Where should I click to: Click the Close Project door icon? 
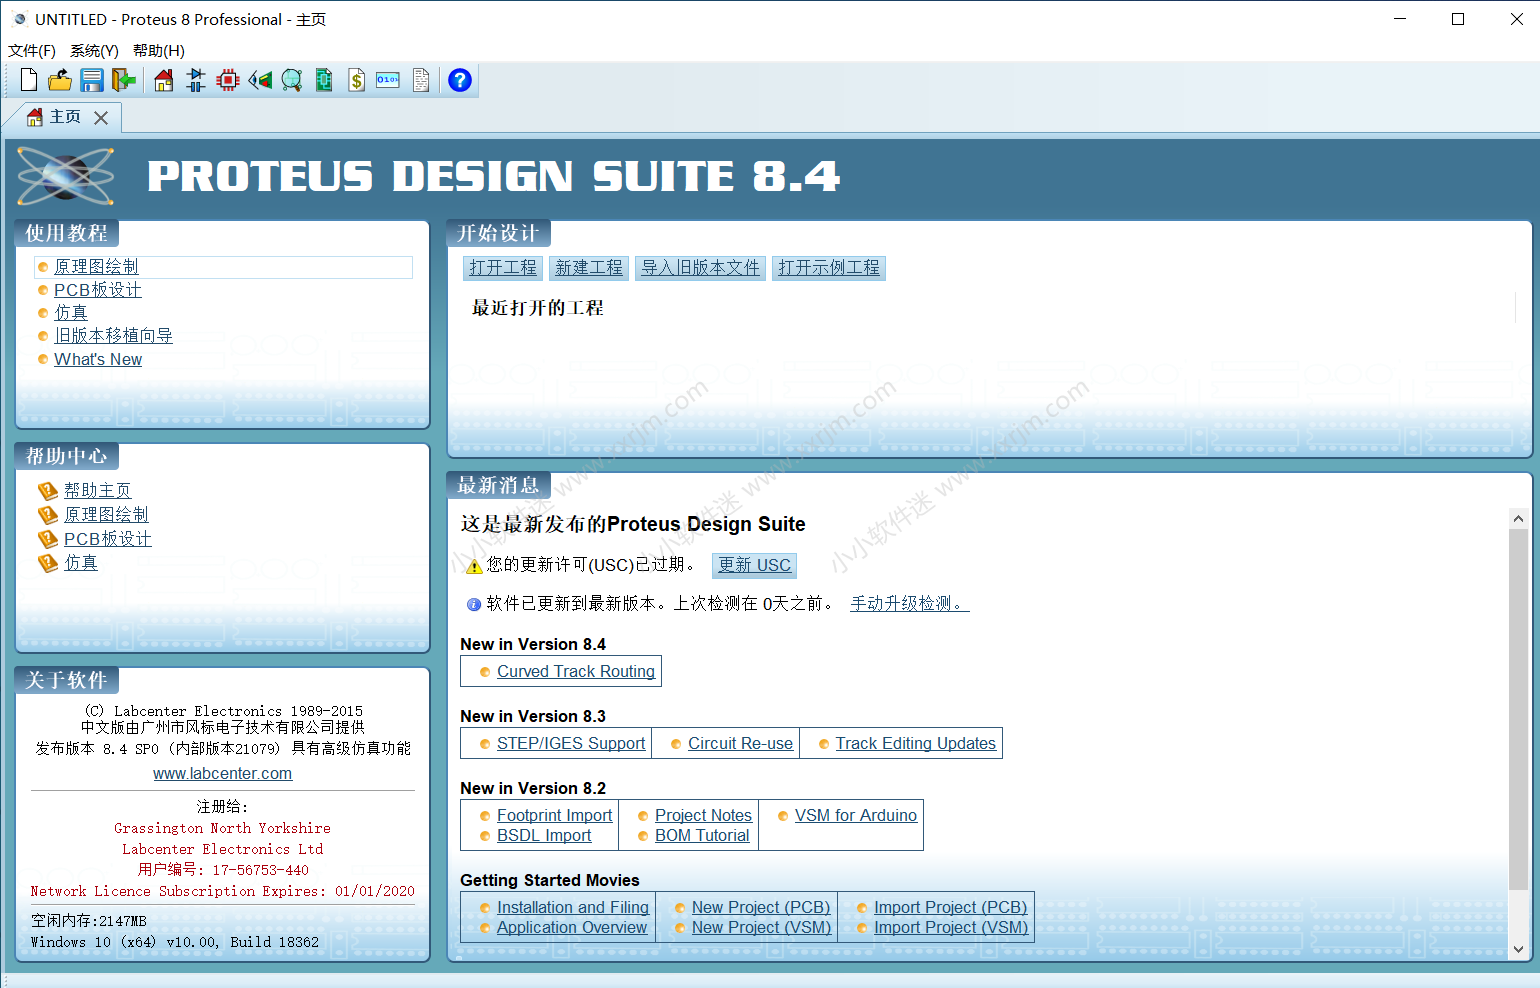click(124, 80)
